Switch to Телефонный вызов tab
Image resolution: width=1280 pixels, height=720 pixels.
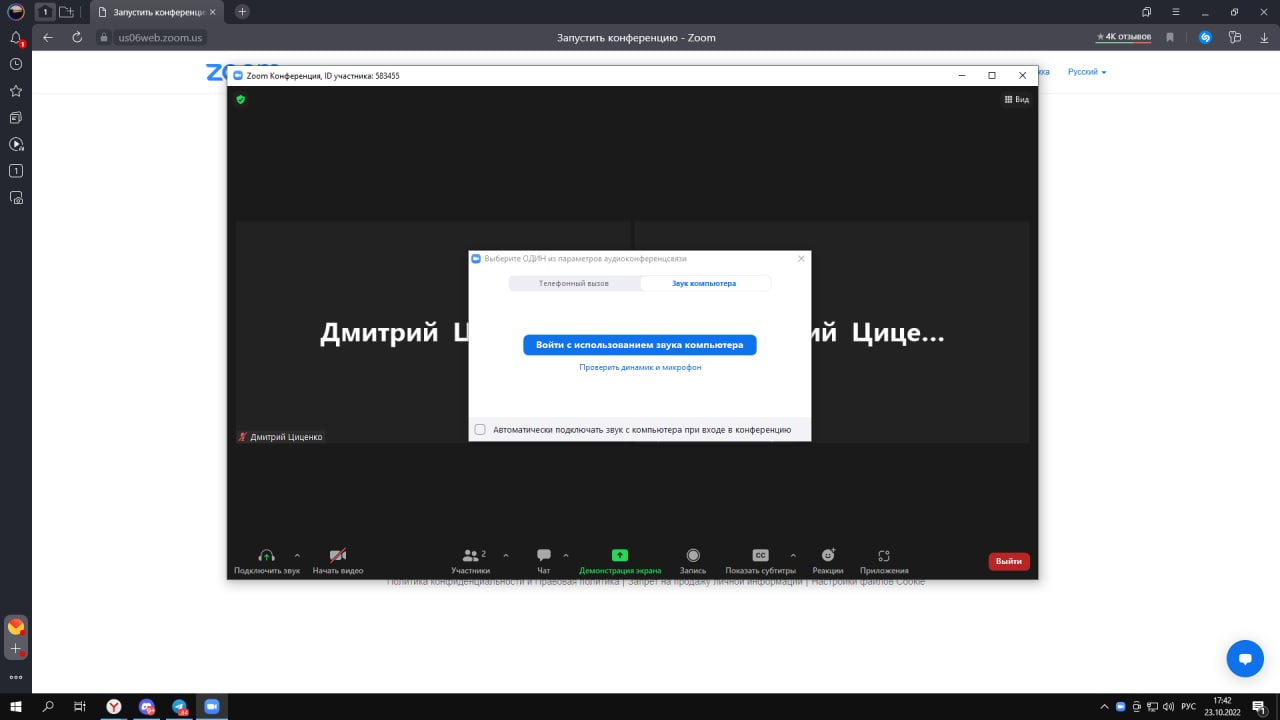click(574, 283)
